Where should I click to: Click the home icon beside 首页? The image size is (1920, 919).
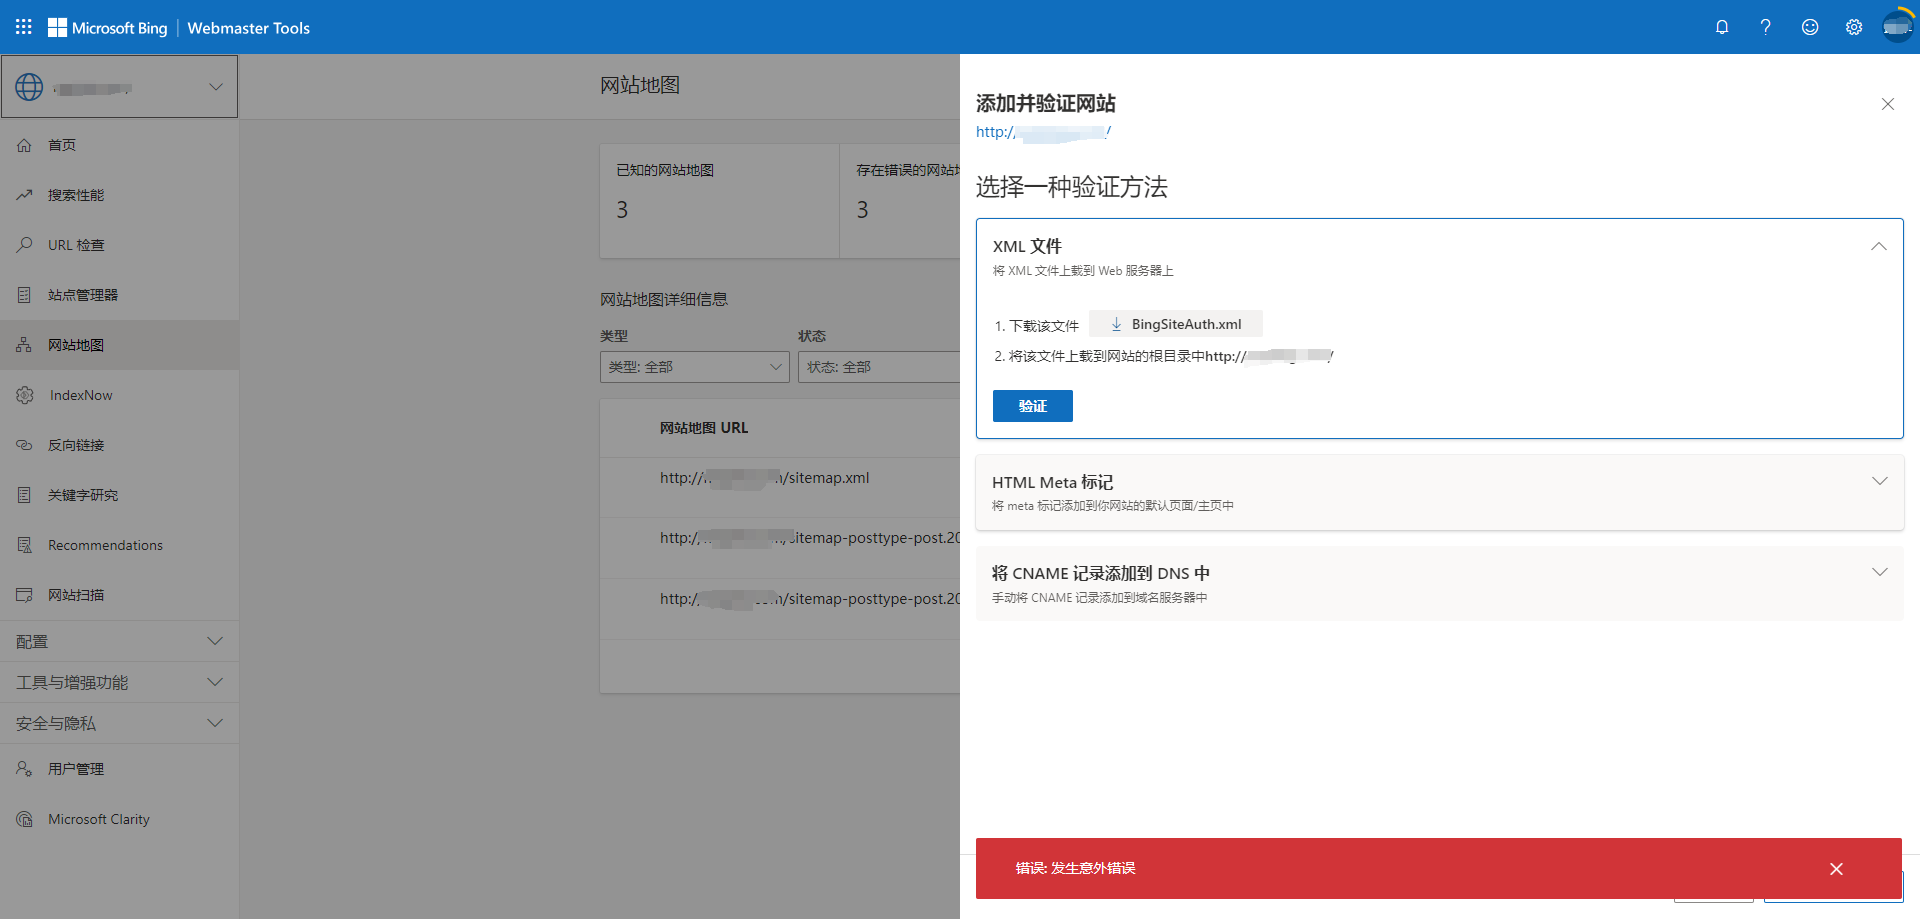[24, 145]
